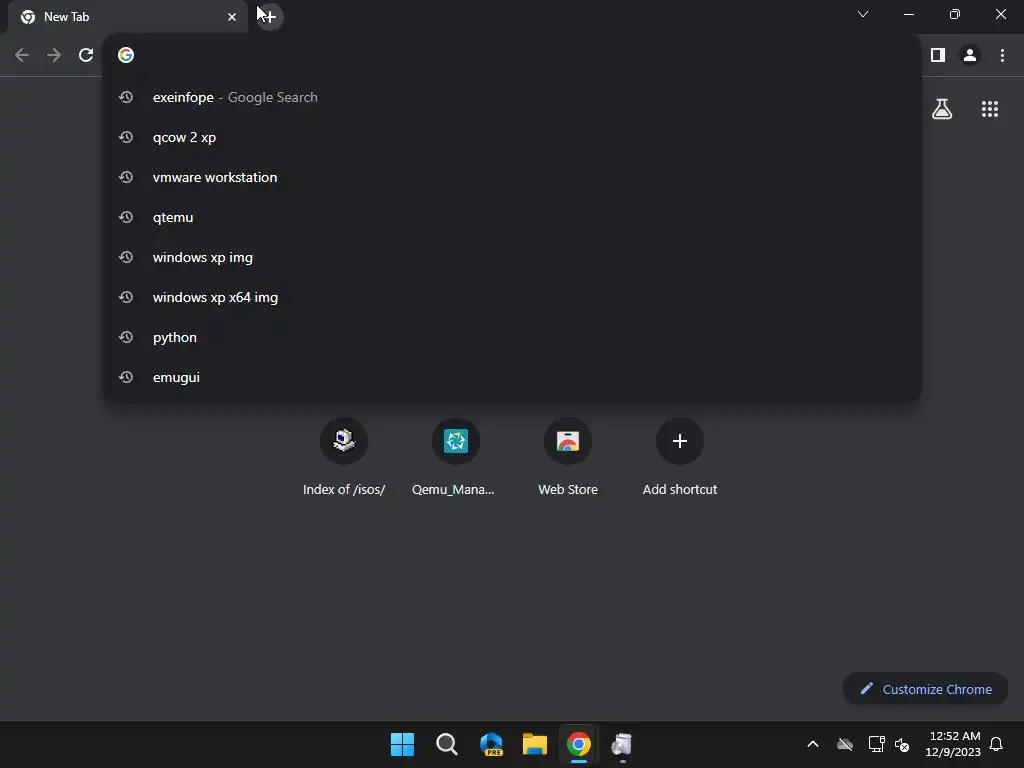Select 'windows xp img' suggestion
This screenshot has height=768, width=1024.
pyautogui.click(x=512, y=257)
